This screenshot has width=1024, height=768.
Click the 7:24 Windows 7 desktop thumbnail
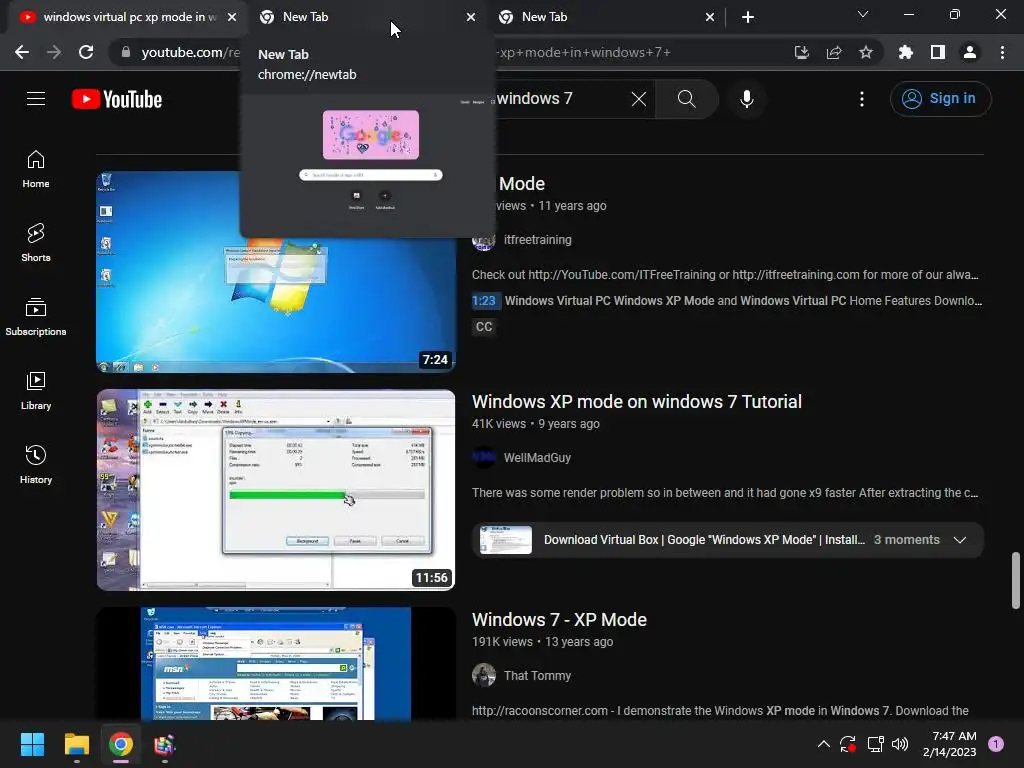pos(276,306)
